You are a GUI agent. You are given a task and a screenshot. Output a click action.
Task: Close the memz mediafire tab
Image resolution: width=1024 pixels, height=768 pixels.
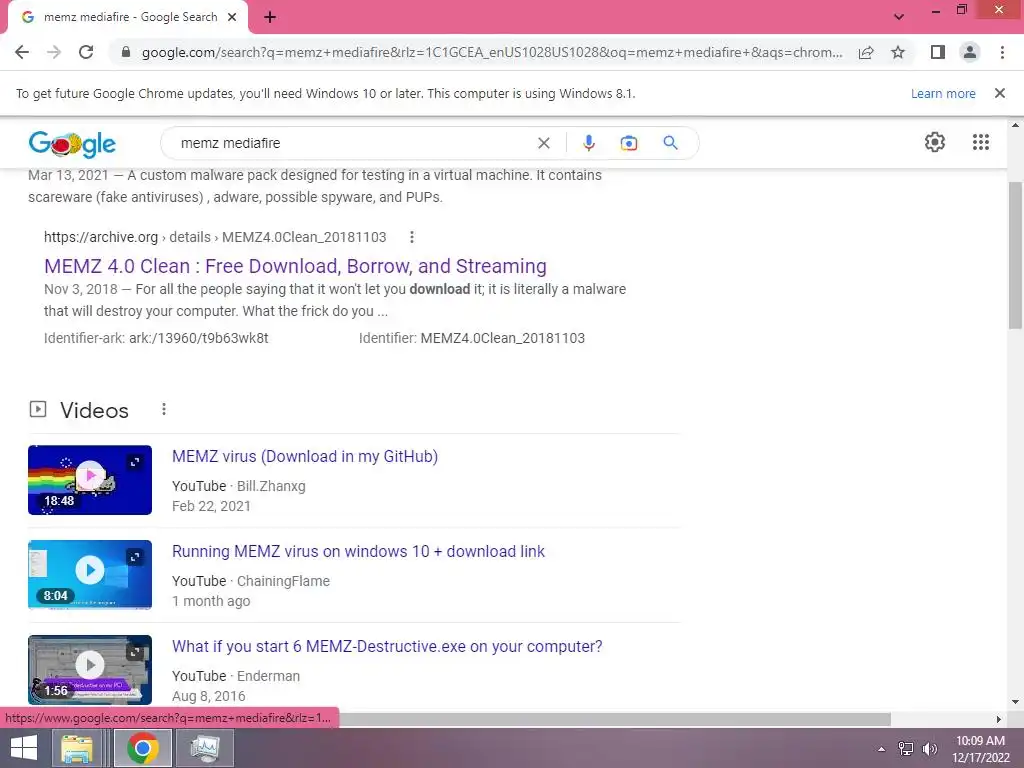pyautogui.click(x=232, y=17)
